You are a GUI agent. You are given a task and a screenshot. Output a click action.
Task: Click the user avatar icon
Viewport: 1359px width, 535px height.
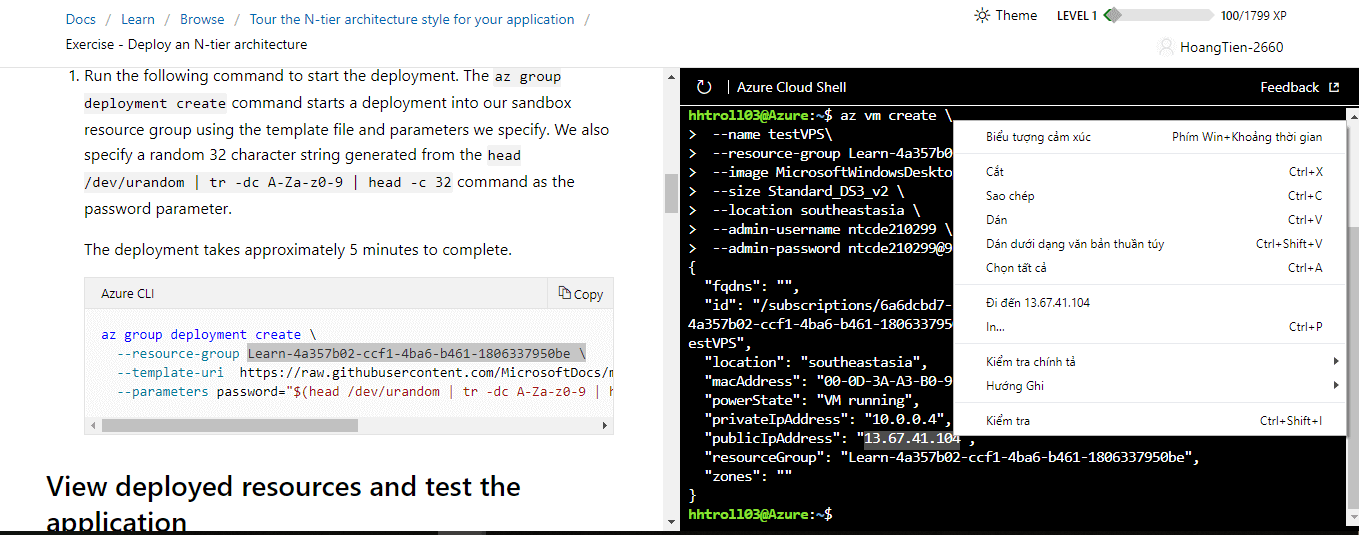[x=1165, y=46]
